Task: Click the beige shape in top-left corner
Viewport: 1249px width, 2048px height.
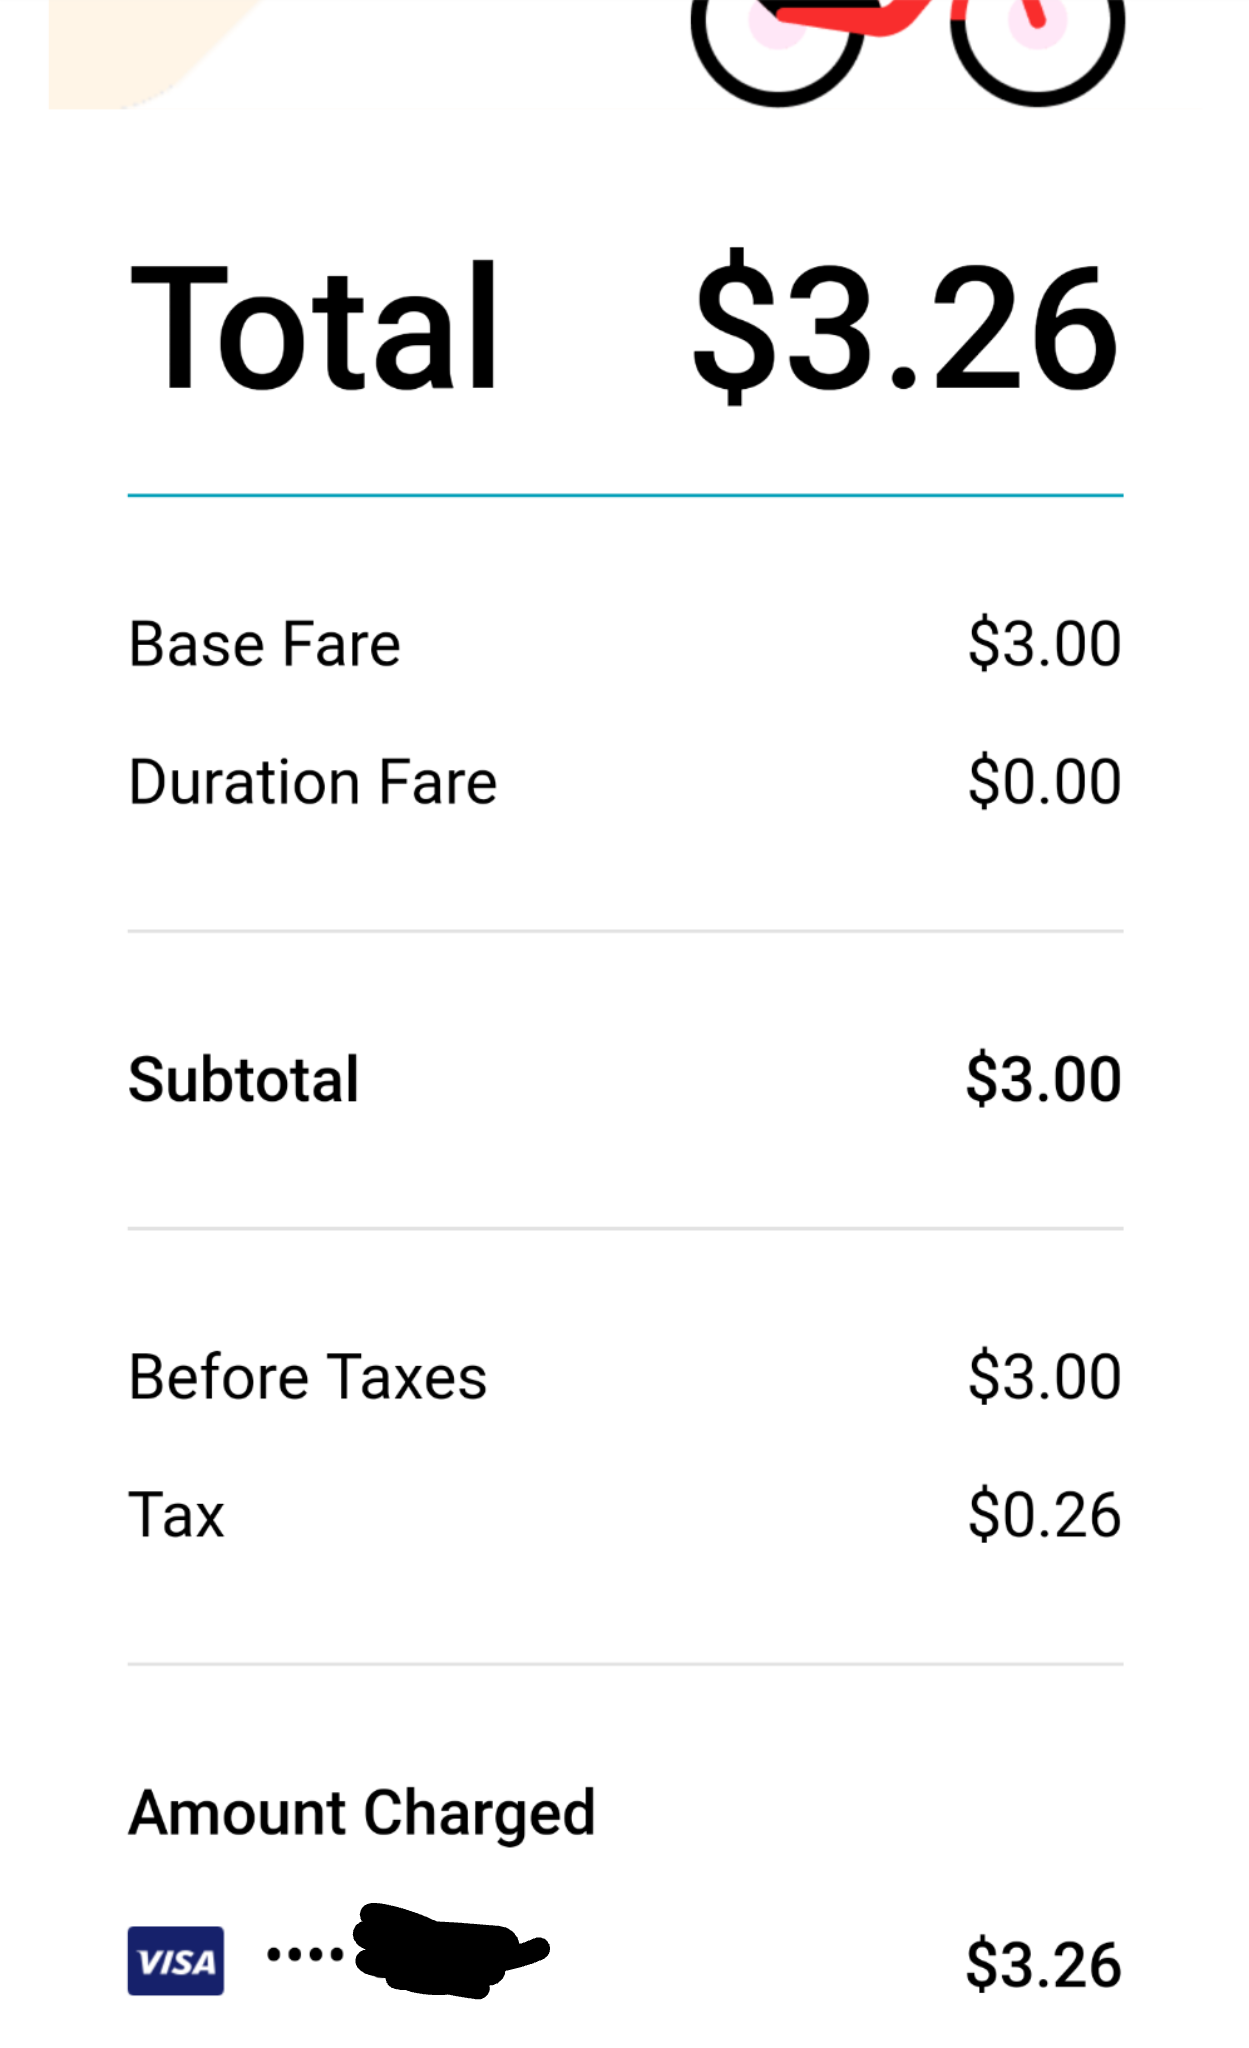Action: pos(130,50)
